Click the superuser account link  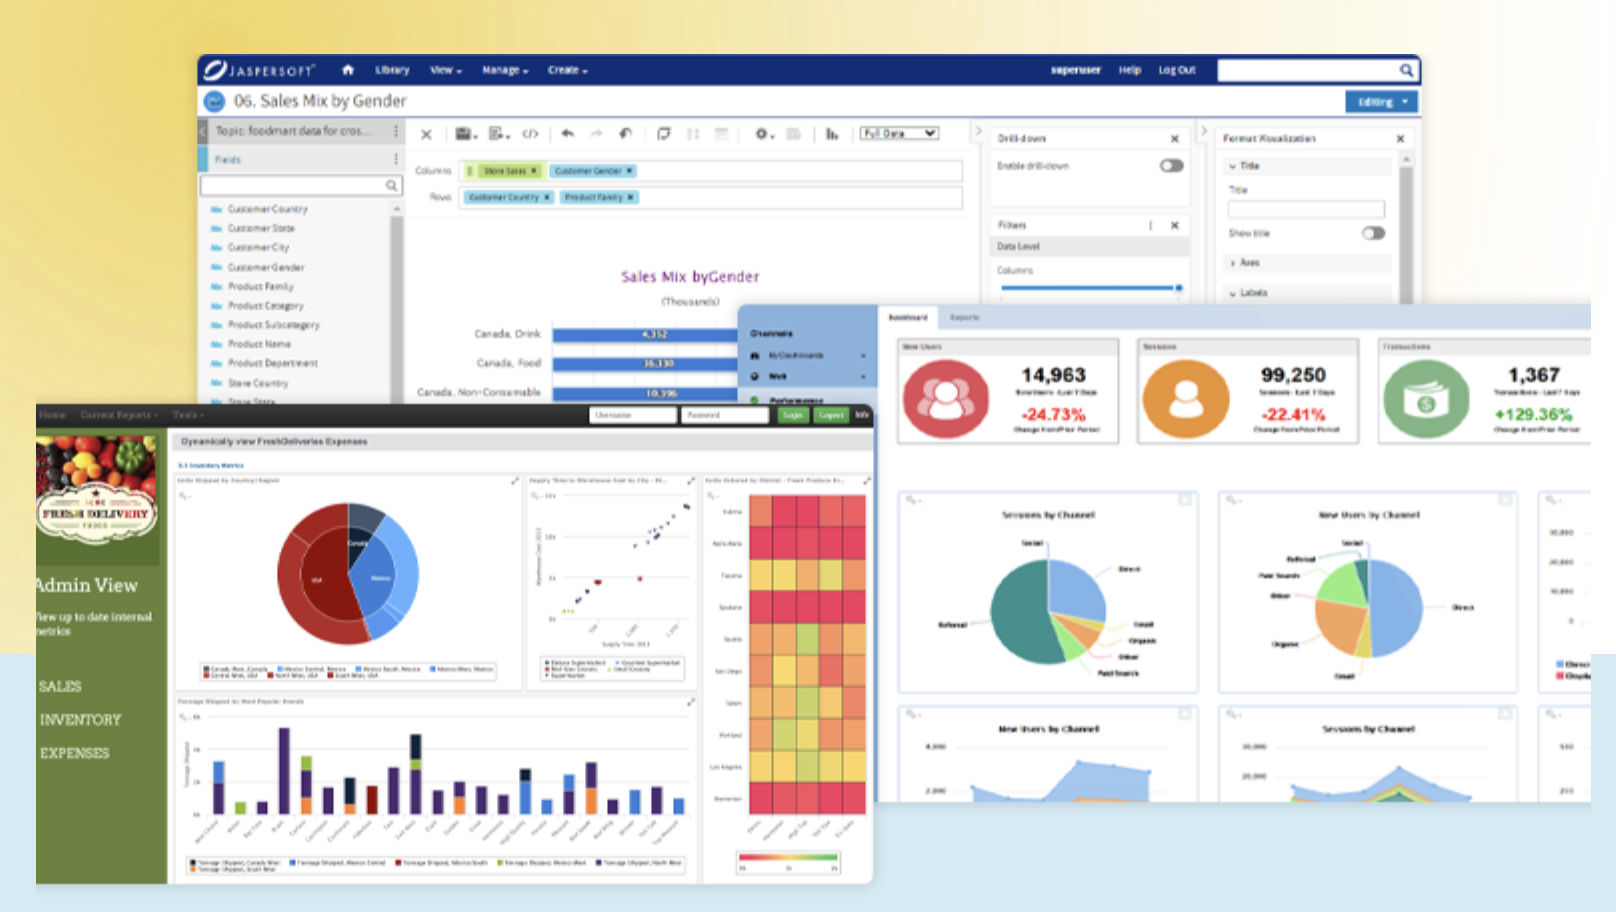click(x=1075, y=70)
